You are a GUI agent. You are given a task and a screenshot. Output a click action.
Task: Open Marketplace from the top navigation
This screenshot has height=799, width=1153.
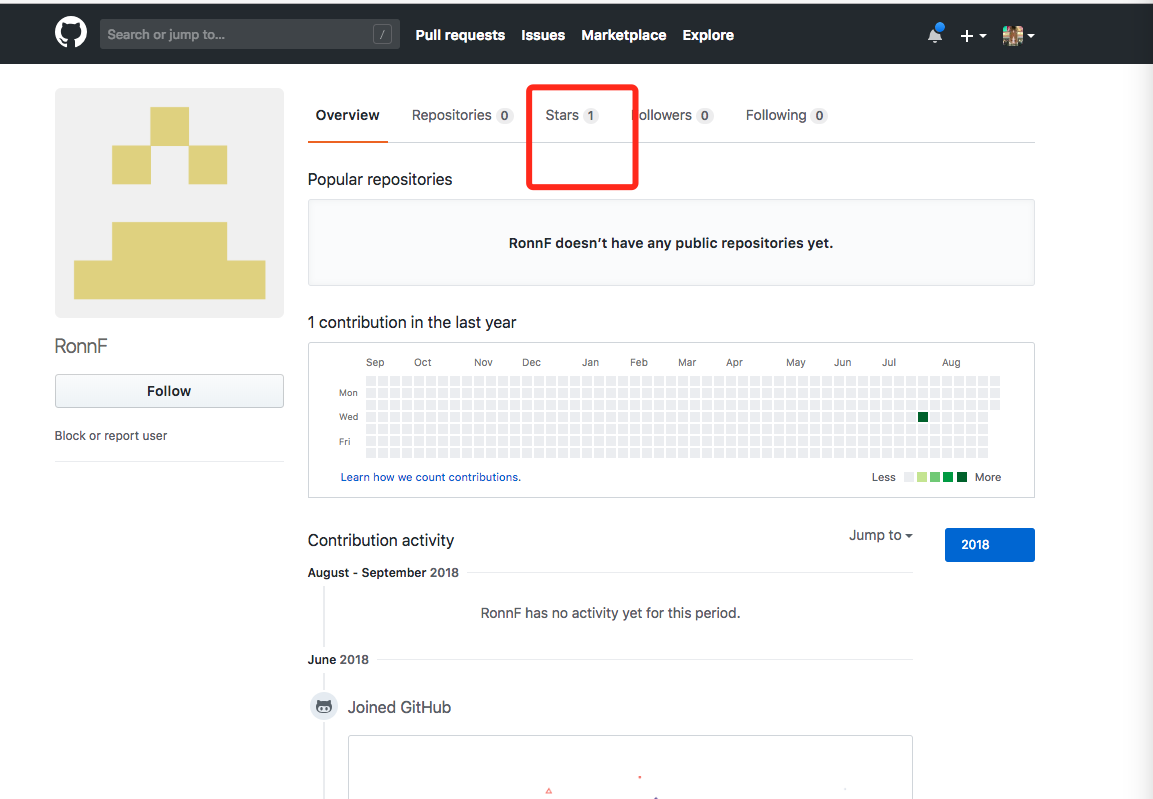coord(623,35)
